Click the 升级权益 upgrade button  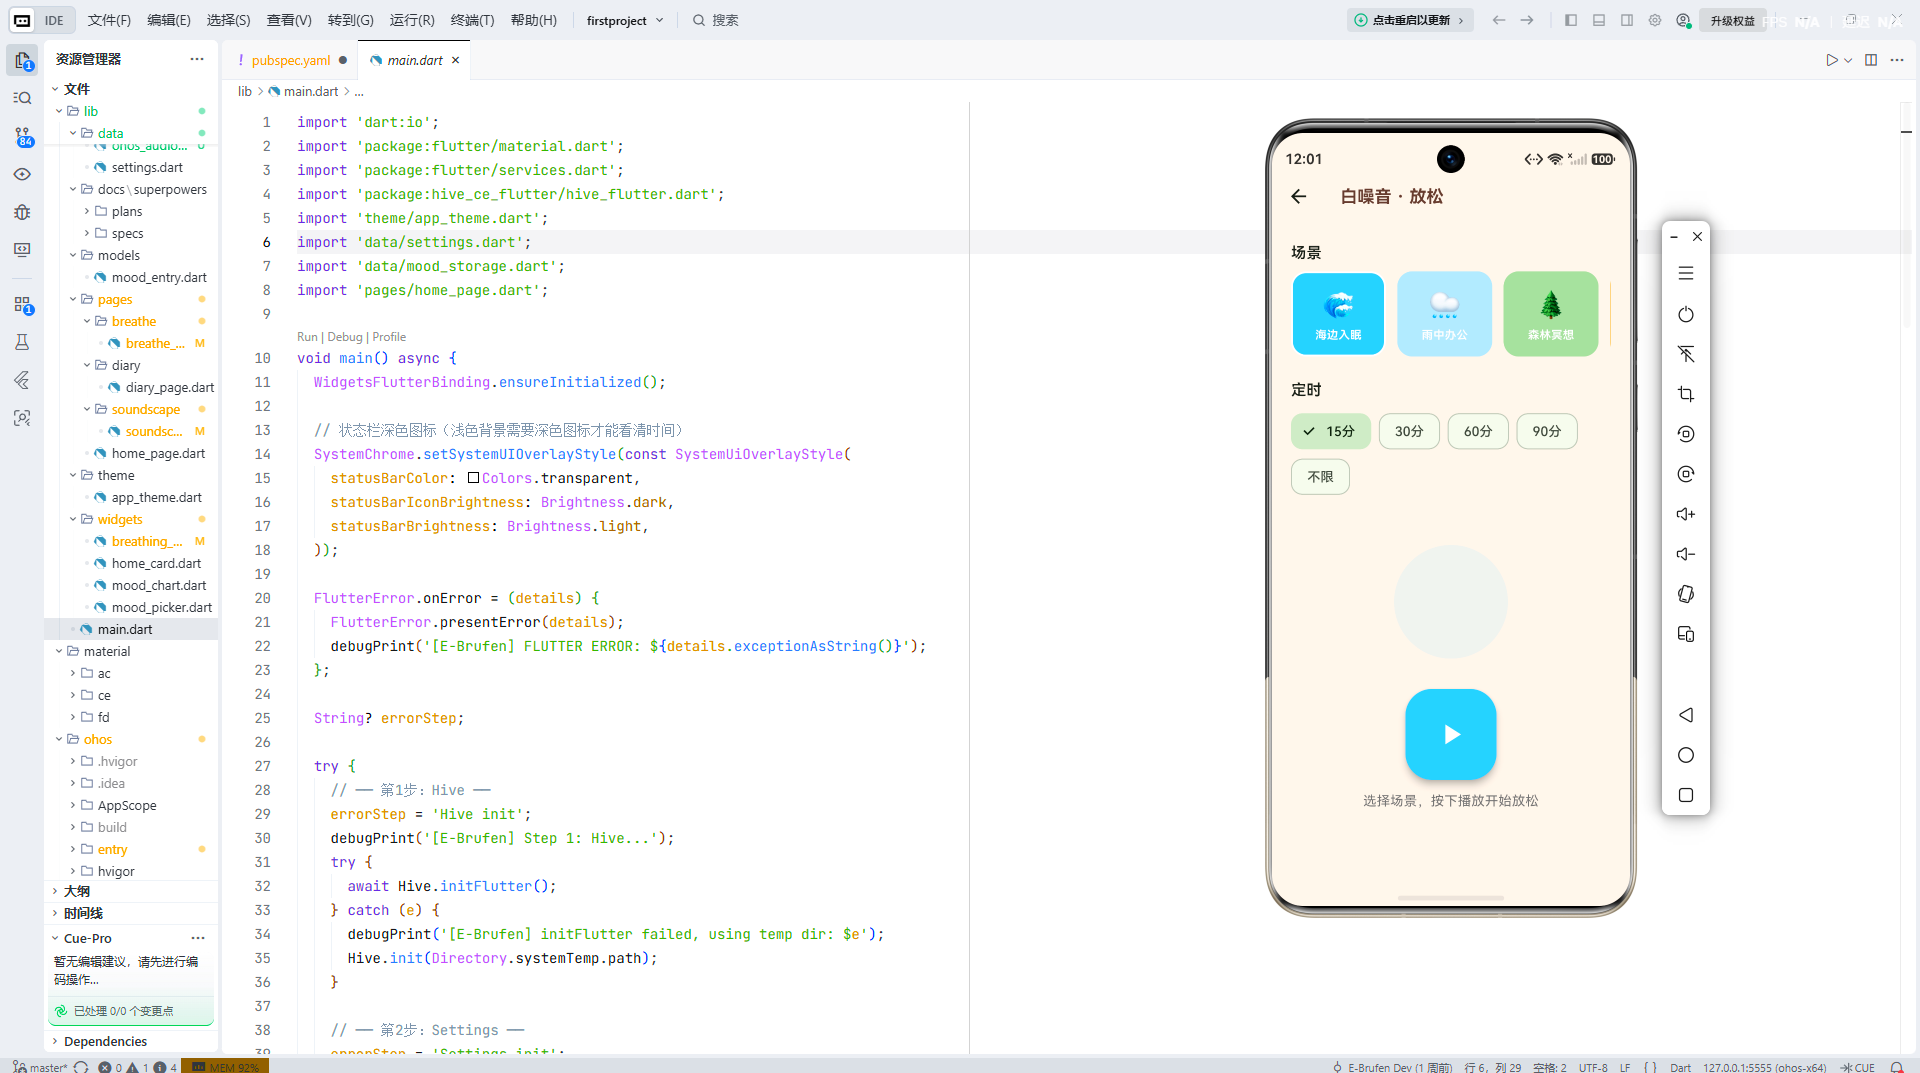tap(1732, 20)
